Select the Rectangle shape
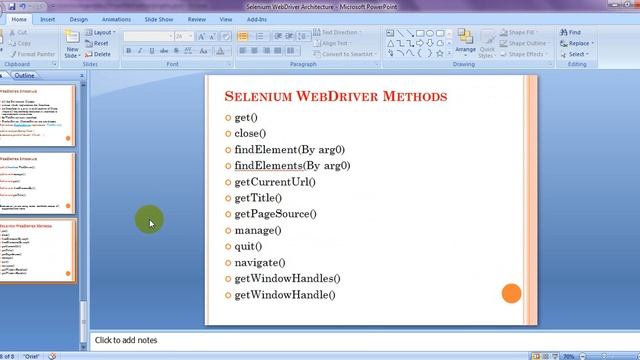The height and width of the screenshot is (360, 640). (x=420, y=33)
